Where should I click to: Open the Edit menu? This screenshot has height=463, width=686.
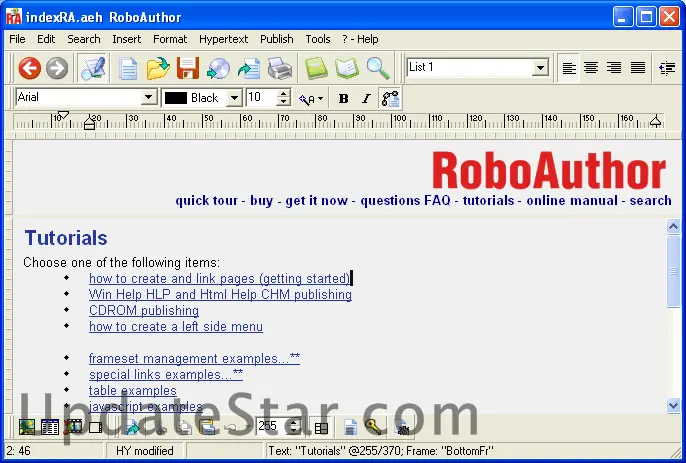point(46,39)
